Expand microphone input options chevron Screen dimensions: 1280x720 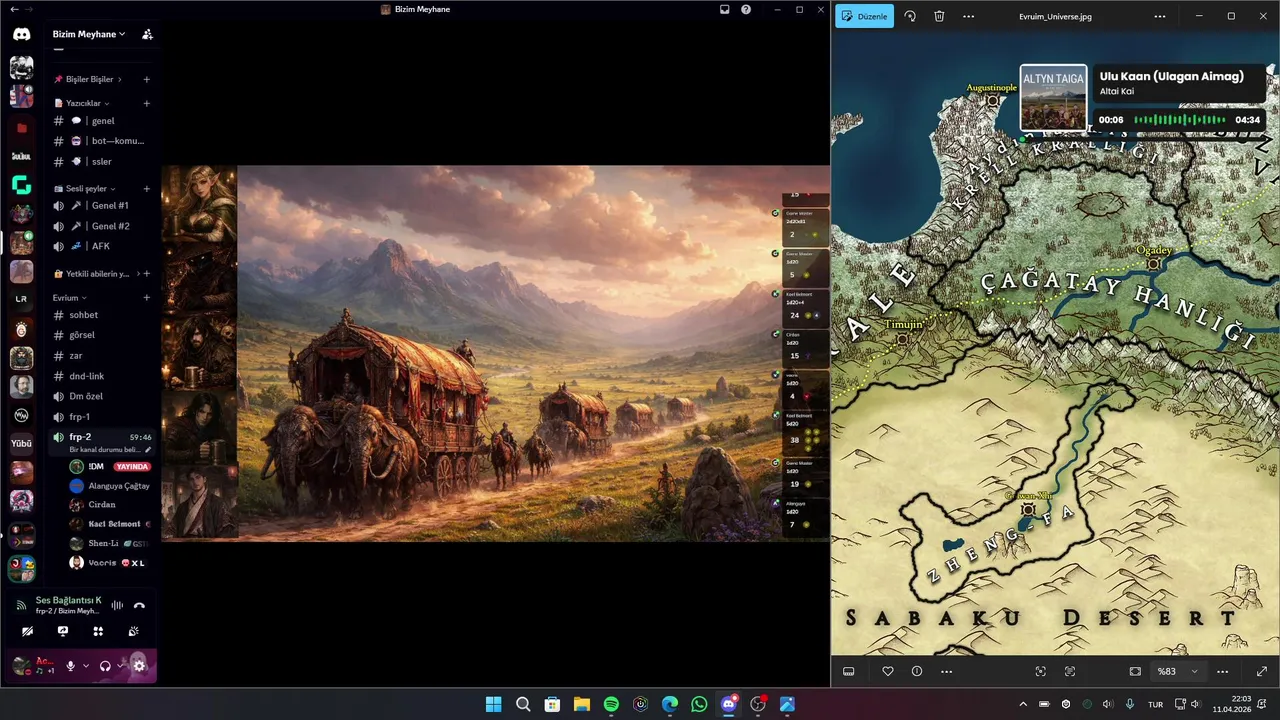tap(86, 666)
